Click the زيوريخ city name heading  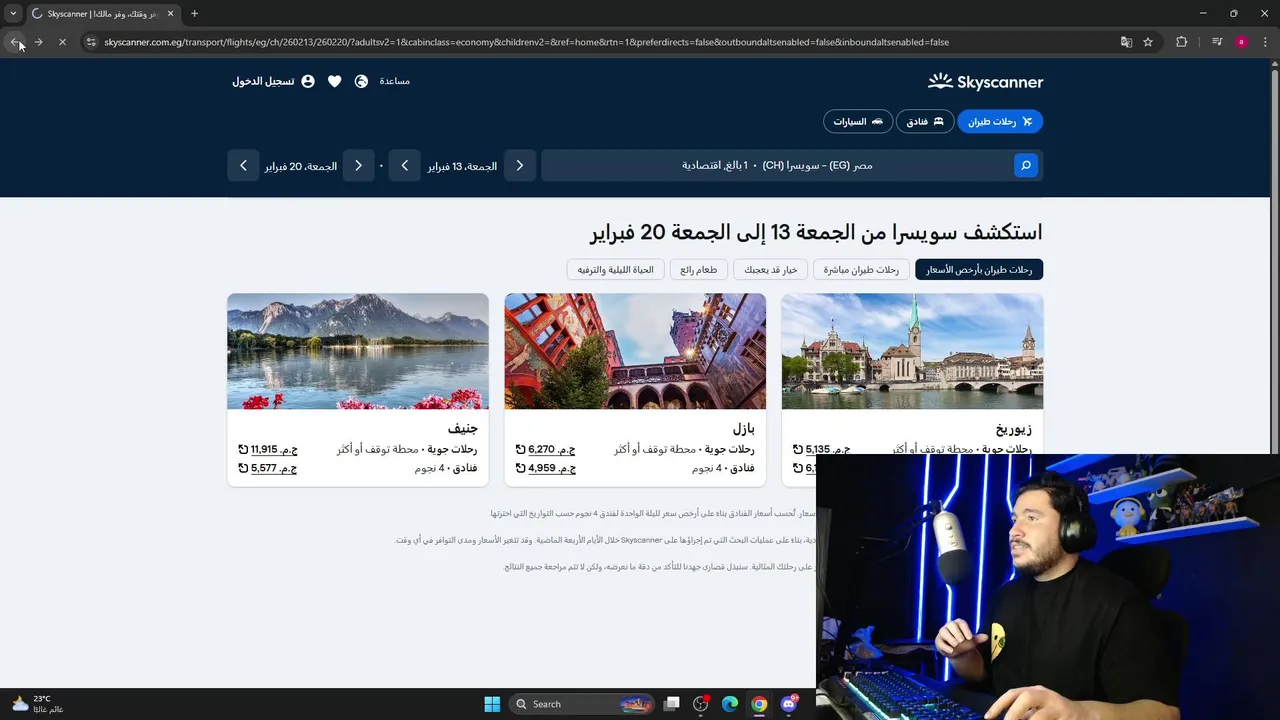tap(1014, 428)
